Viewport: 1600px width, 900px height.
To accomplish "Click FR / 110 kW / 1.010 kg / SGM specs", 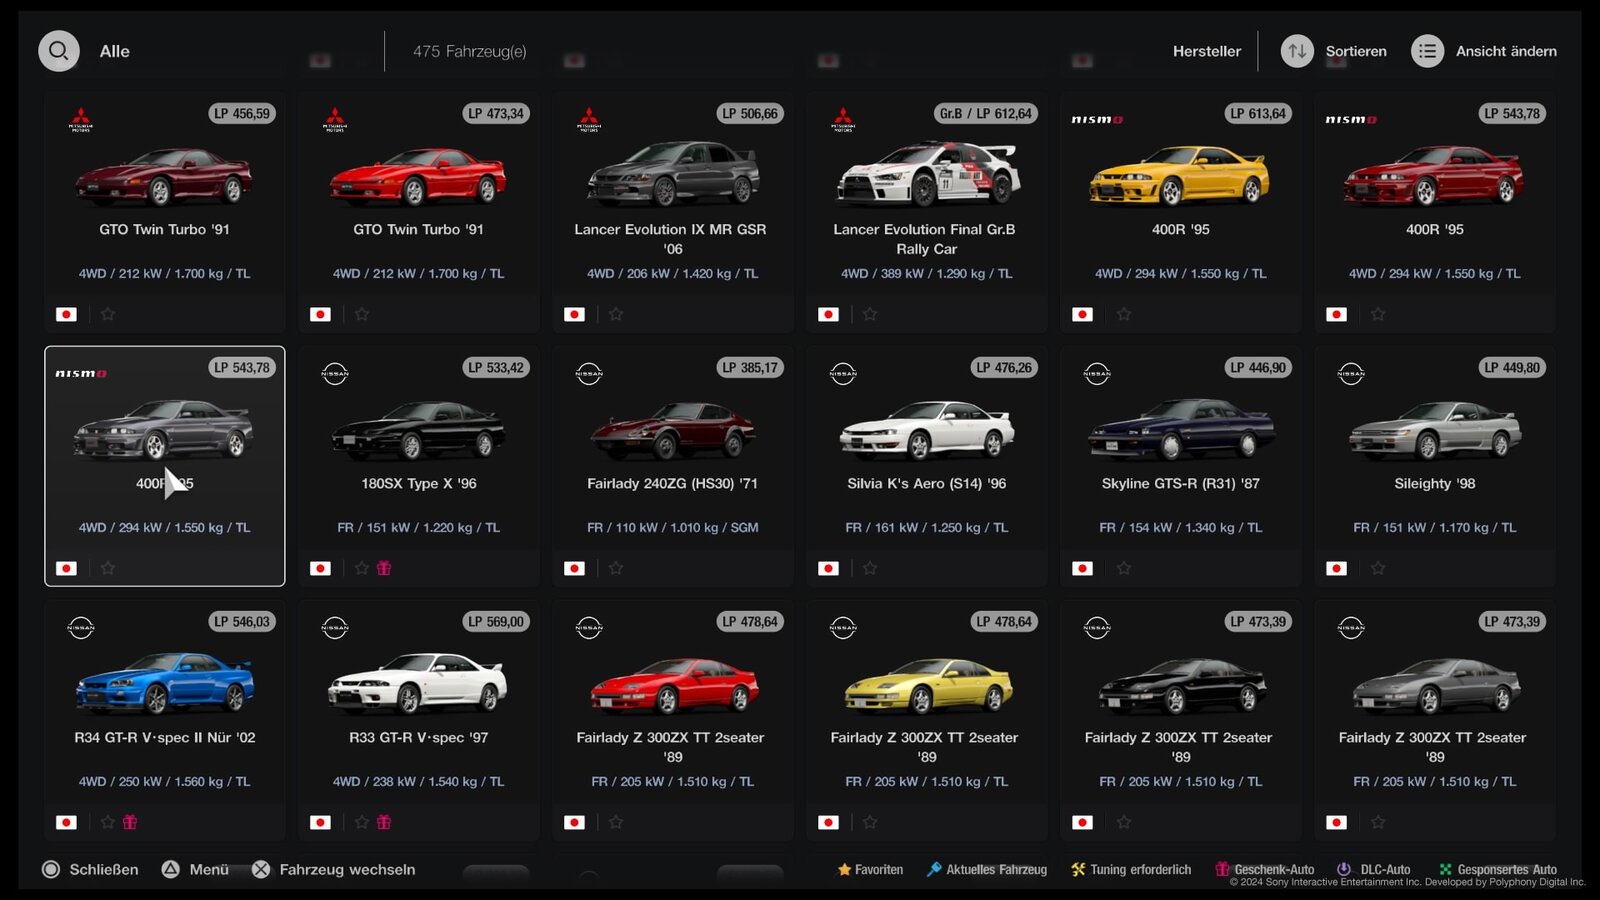I will (673, 528).
